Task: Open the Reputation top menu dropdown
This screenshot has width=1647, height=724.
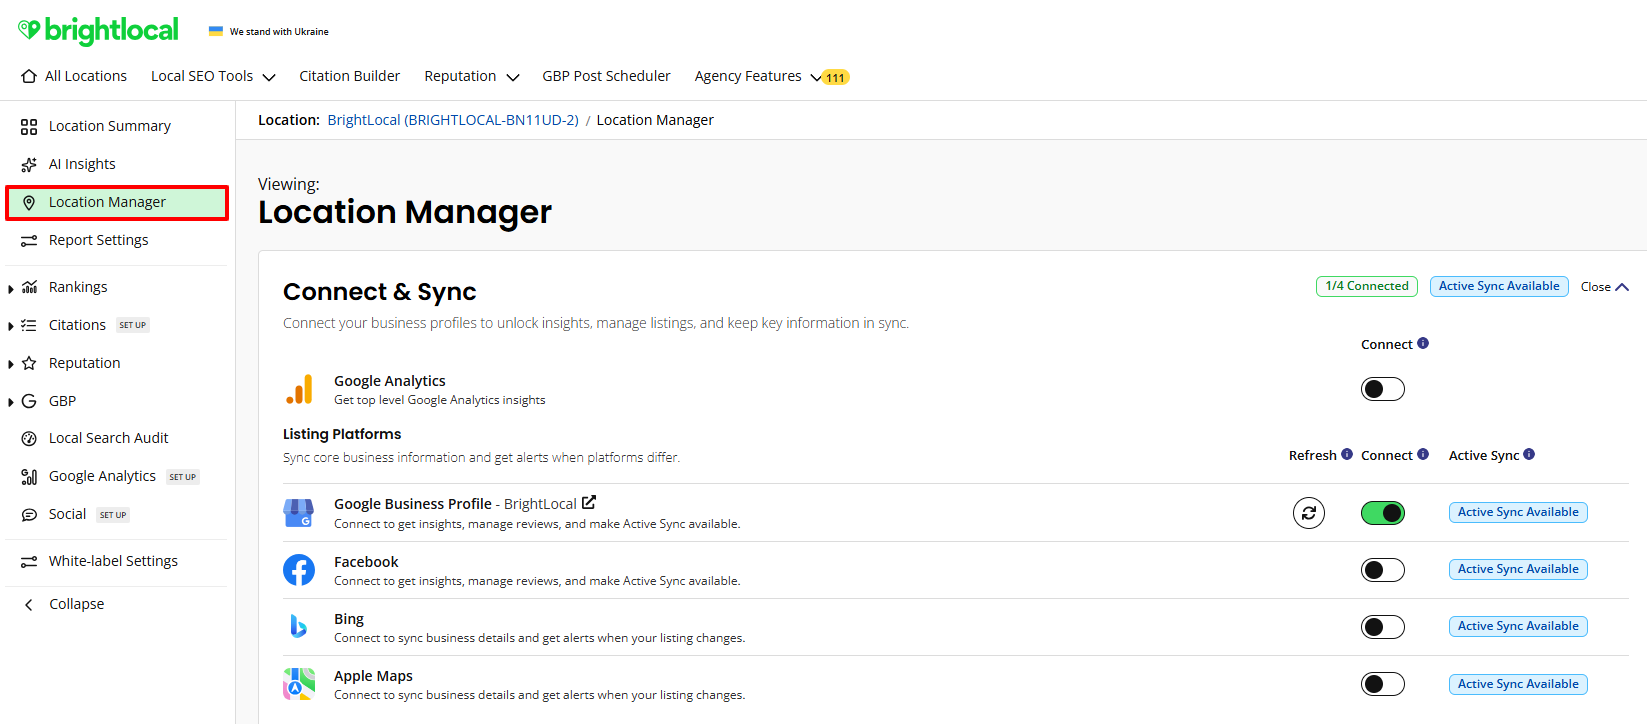Action: (x=471, y=76)
